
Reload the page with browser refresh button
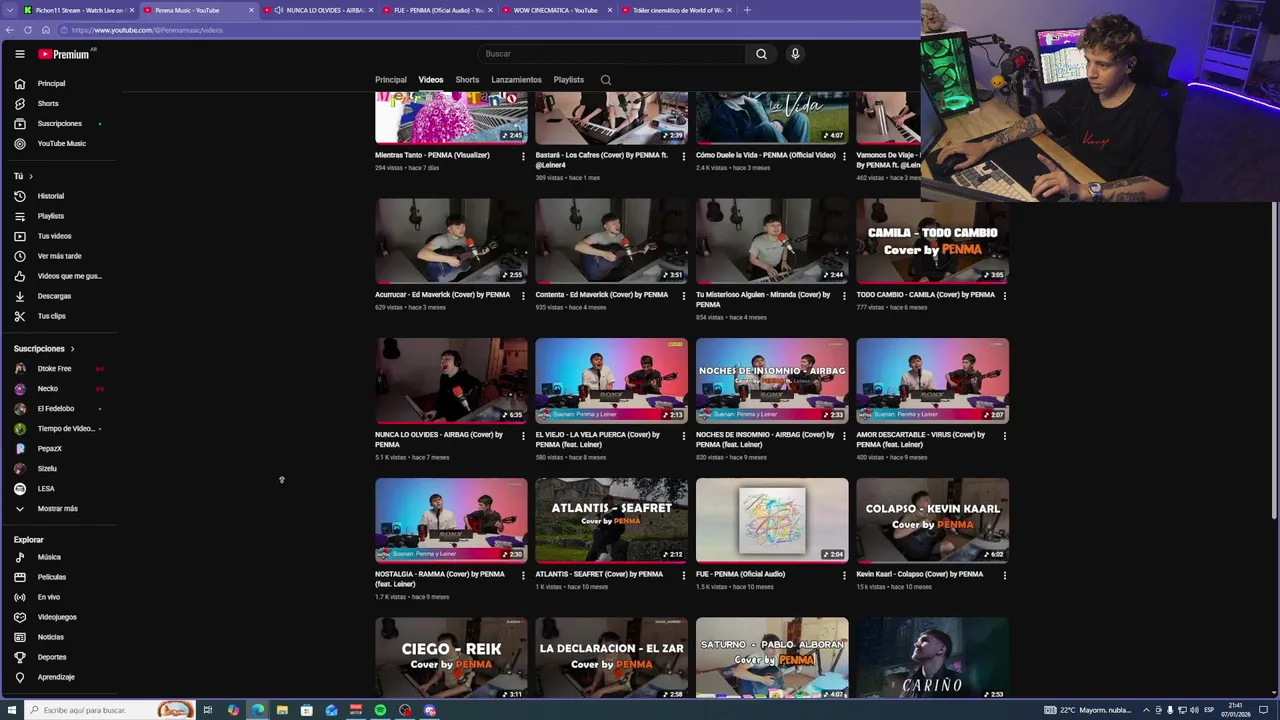tap(28, 30)
